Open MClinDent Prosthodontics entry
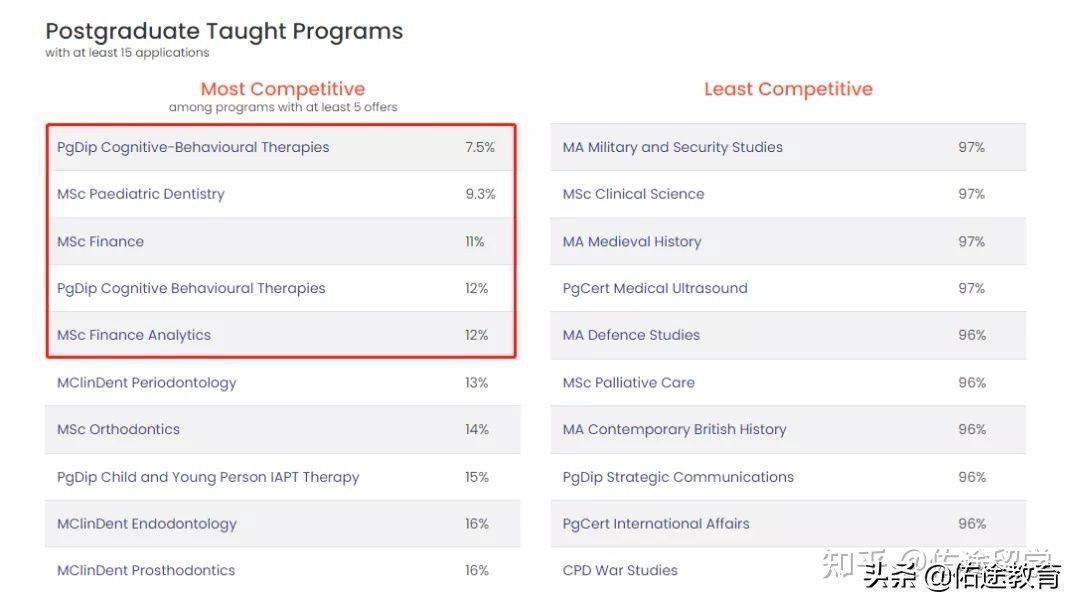1080x608 pixels. coord(146,571)
